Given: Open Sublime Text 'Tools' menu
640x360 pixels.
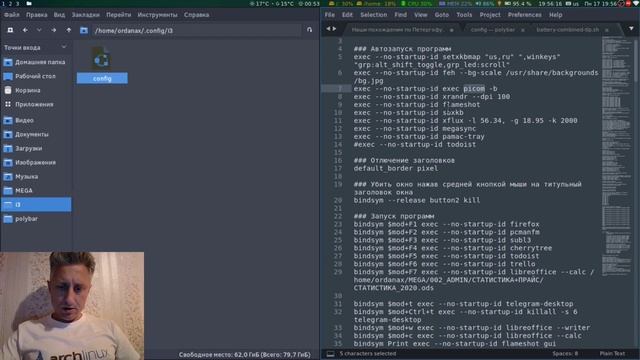Looking at the screenshot, I should (464, 15).
